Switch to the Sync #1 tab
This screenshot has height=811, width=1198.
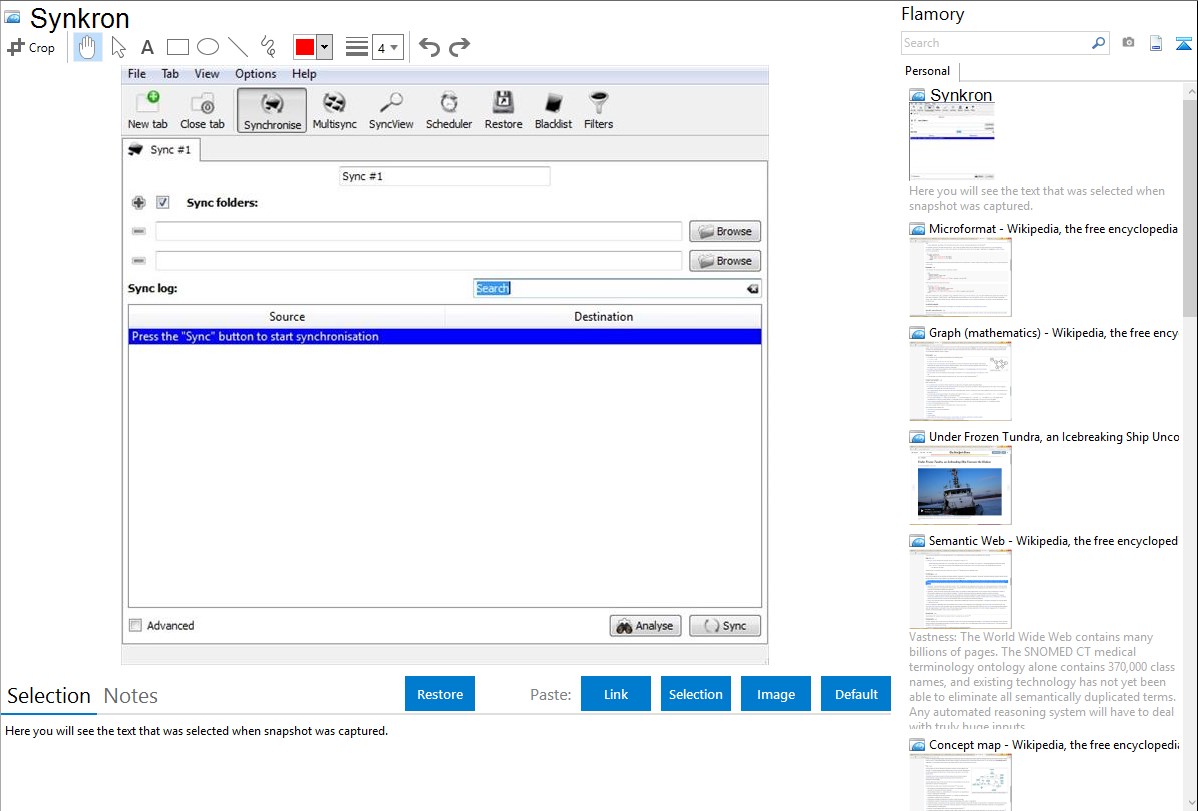[x=161, y=150]
